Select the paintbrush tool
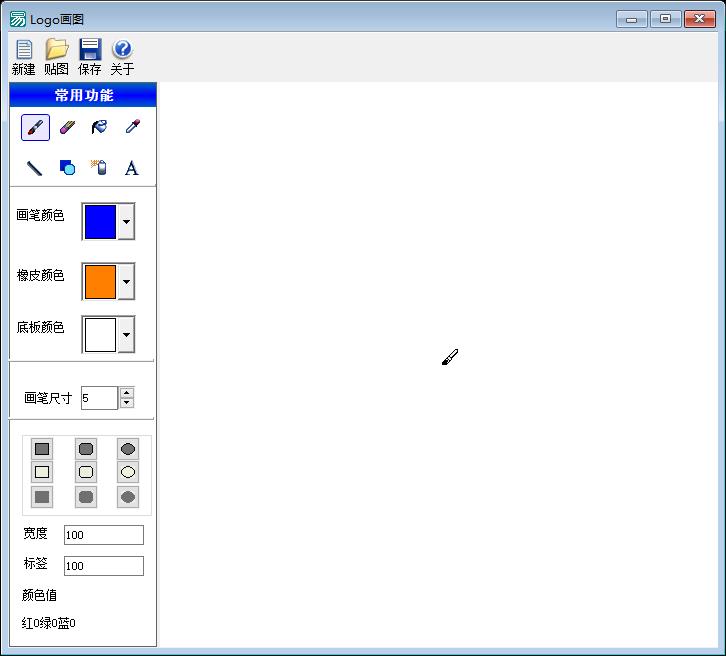726x656 pixels. tap(35, 127)
